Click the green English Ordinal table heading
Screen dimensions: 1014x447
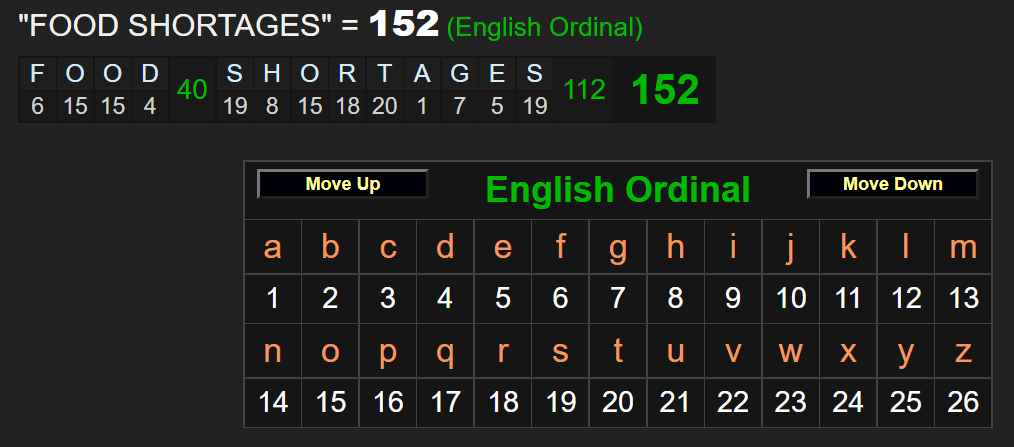[x=617, y=189]
